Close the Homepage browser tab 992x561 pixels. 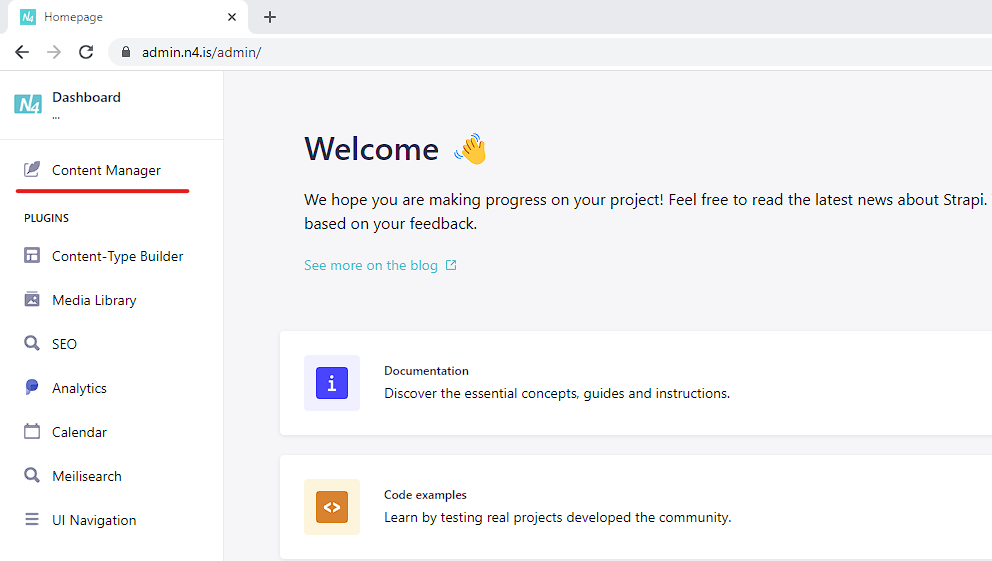(232, 17)
